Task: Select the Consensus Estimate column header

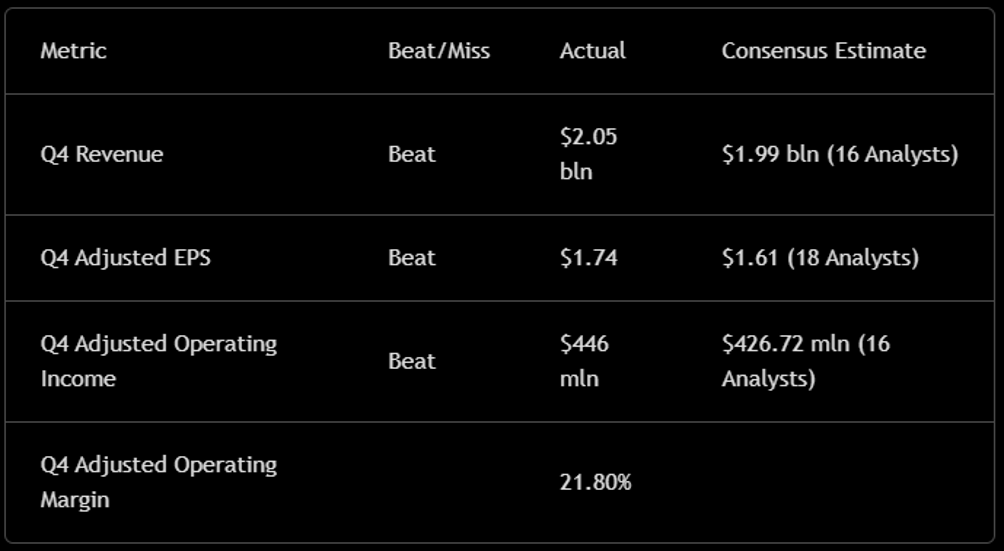Action: click(823, 51)
